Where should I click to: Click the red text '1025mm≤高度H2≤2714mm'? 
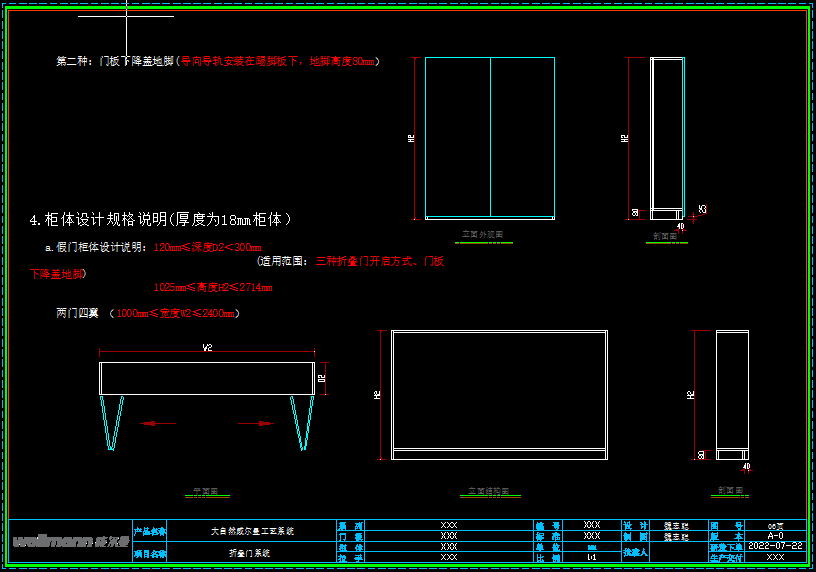click(213, 287)
